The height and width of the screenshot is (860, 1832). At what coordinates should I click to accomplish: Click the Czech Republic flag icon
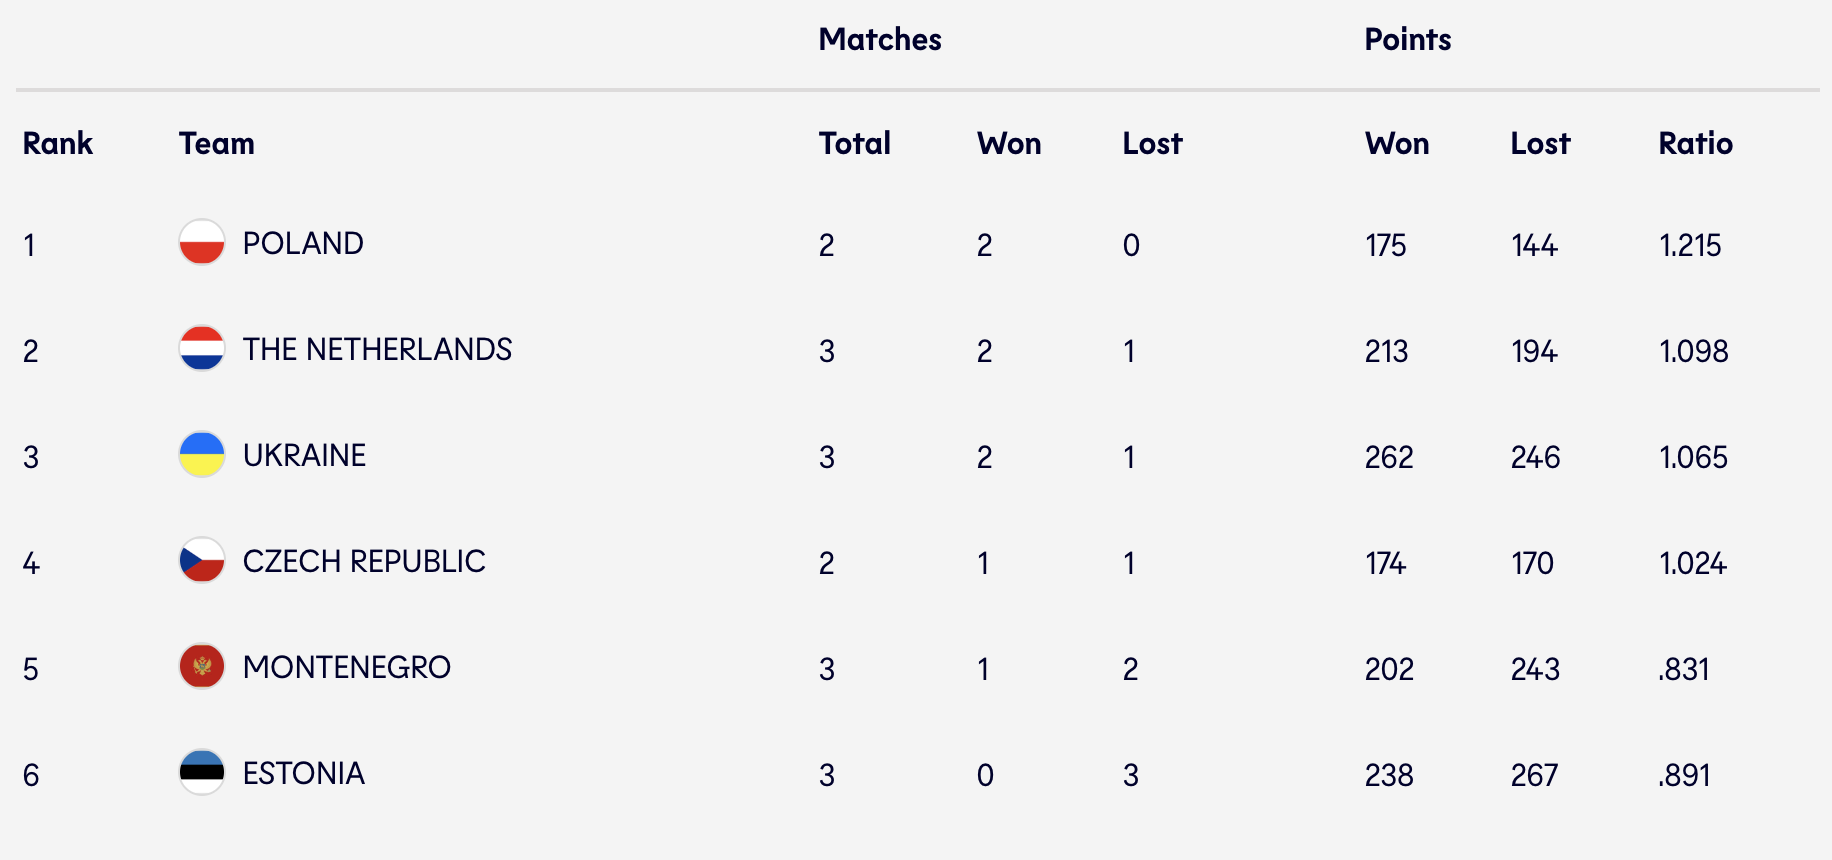coord(202,561)
